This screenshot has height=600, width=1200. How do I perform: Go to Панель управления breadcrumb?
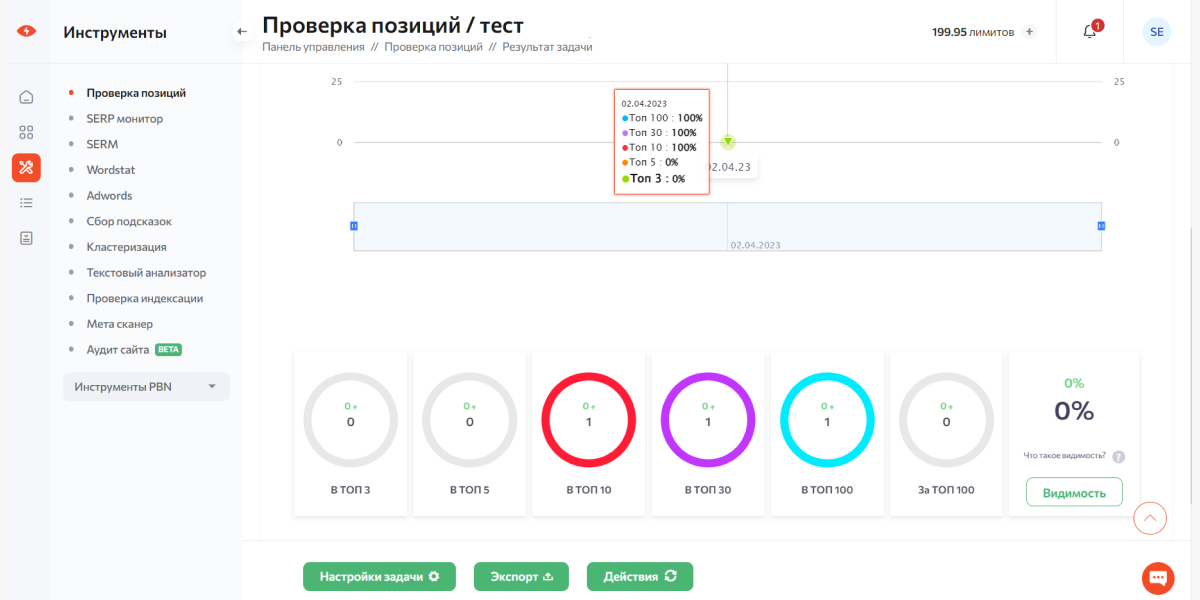coord(313,47)
